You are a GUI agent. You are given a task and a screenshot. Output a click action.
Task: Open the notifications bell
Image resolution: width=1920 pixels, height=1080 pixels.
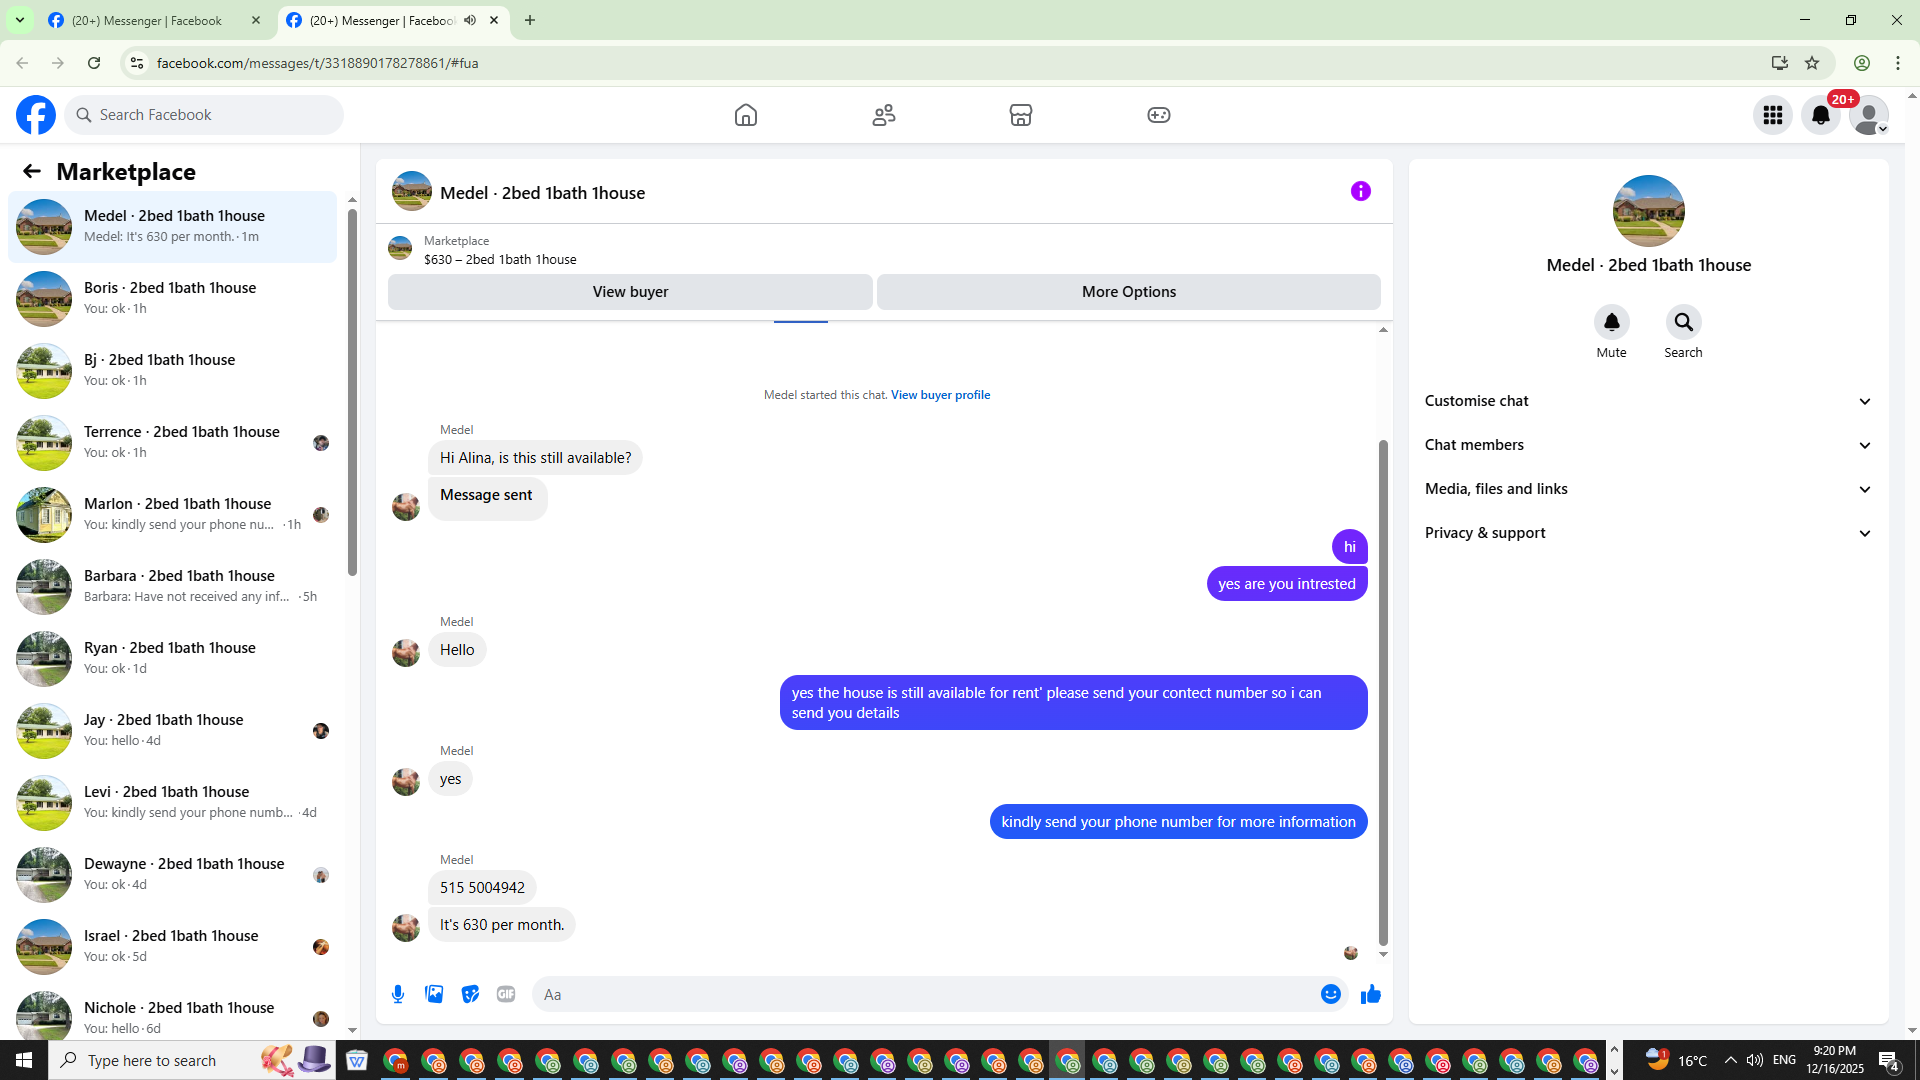pos(1821,115)
